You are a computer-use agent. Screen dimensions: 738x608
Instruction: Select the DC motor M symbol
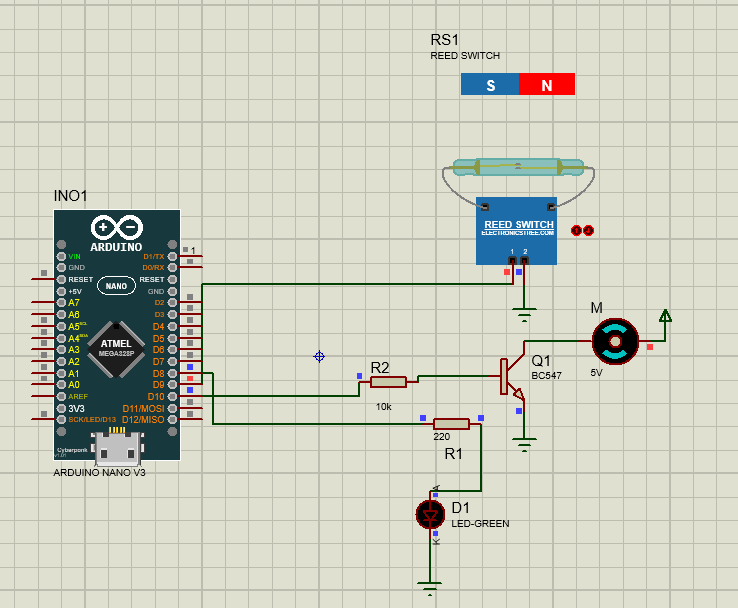click(615, 342)
